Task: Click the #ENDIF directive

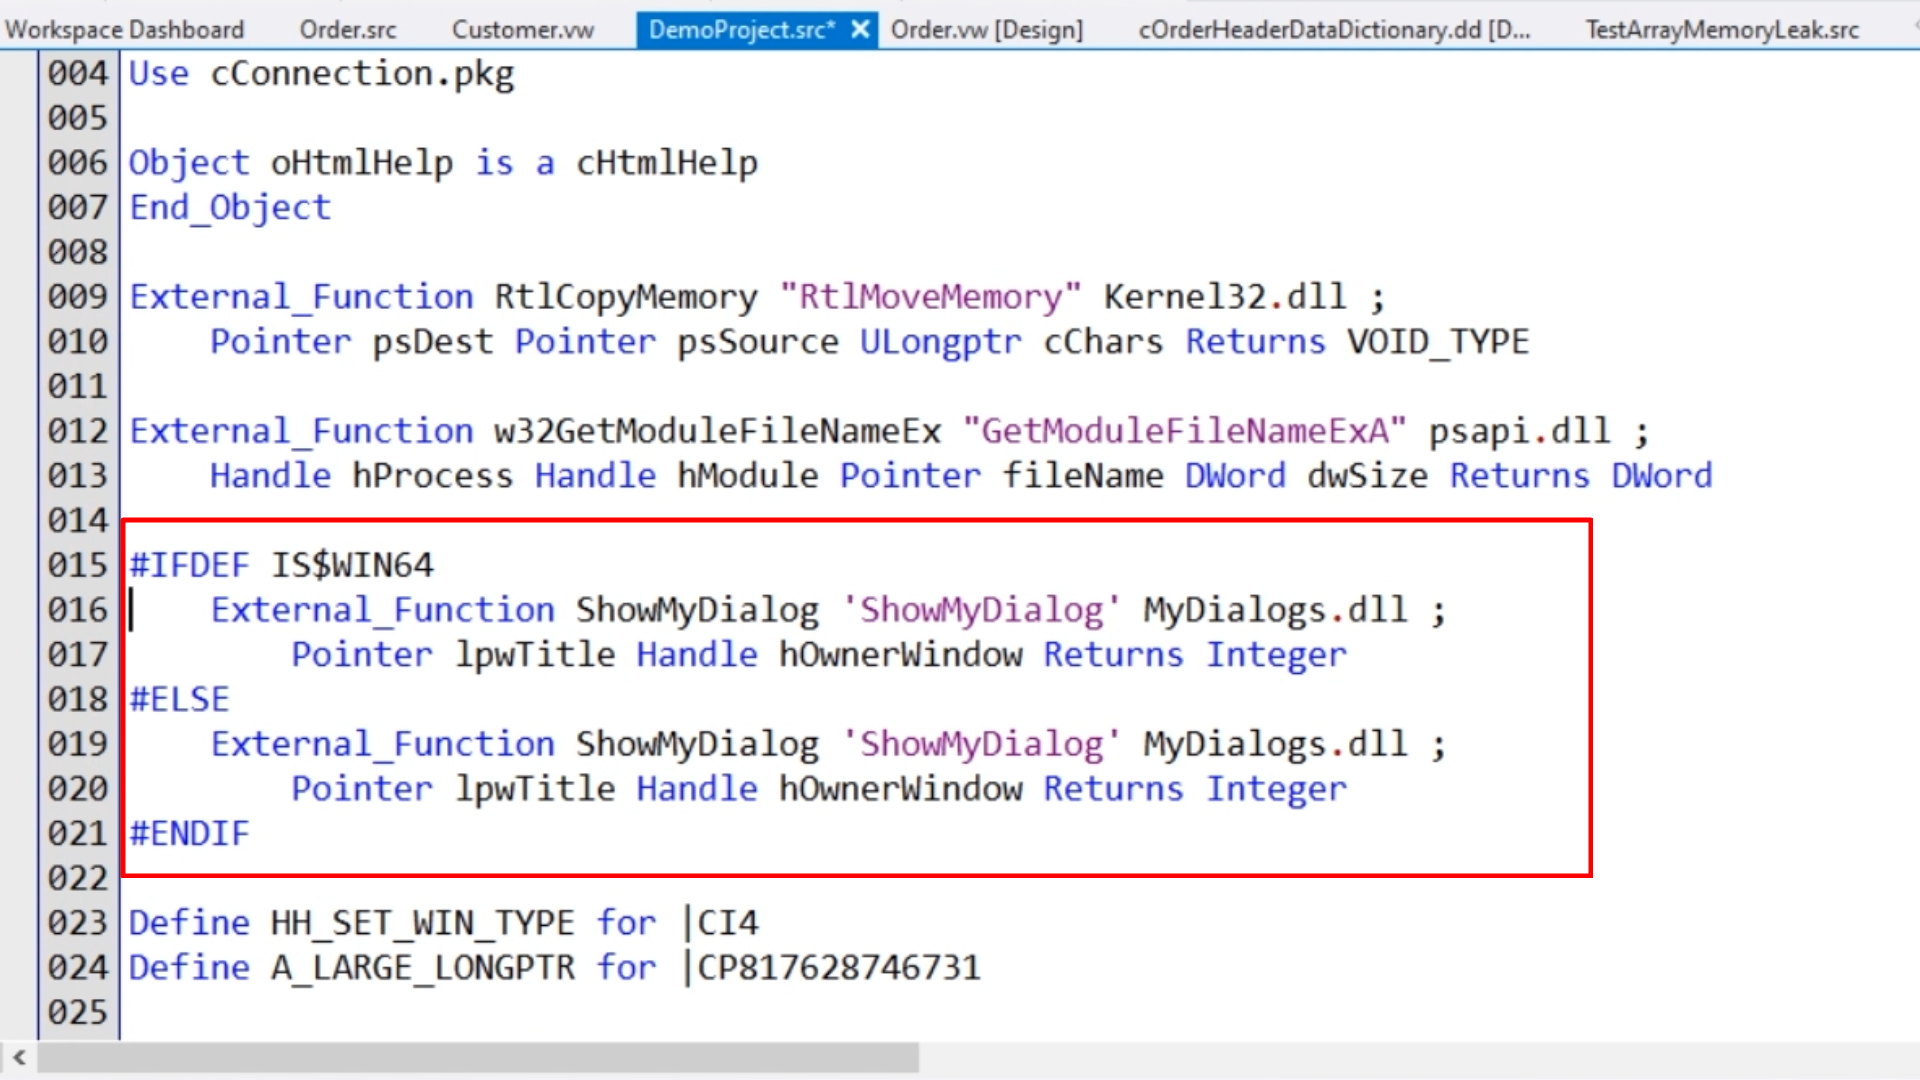Action: click(190, 833)
